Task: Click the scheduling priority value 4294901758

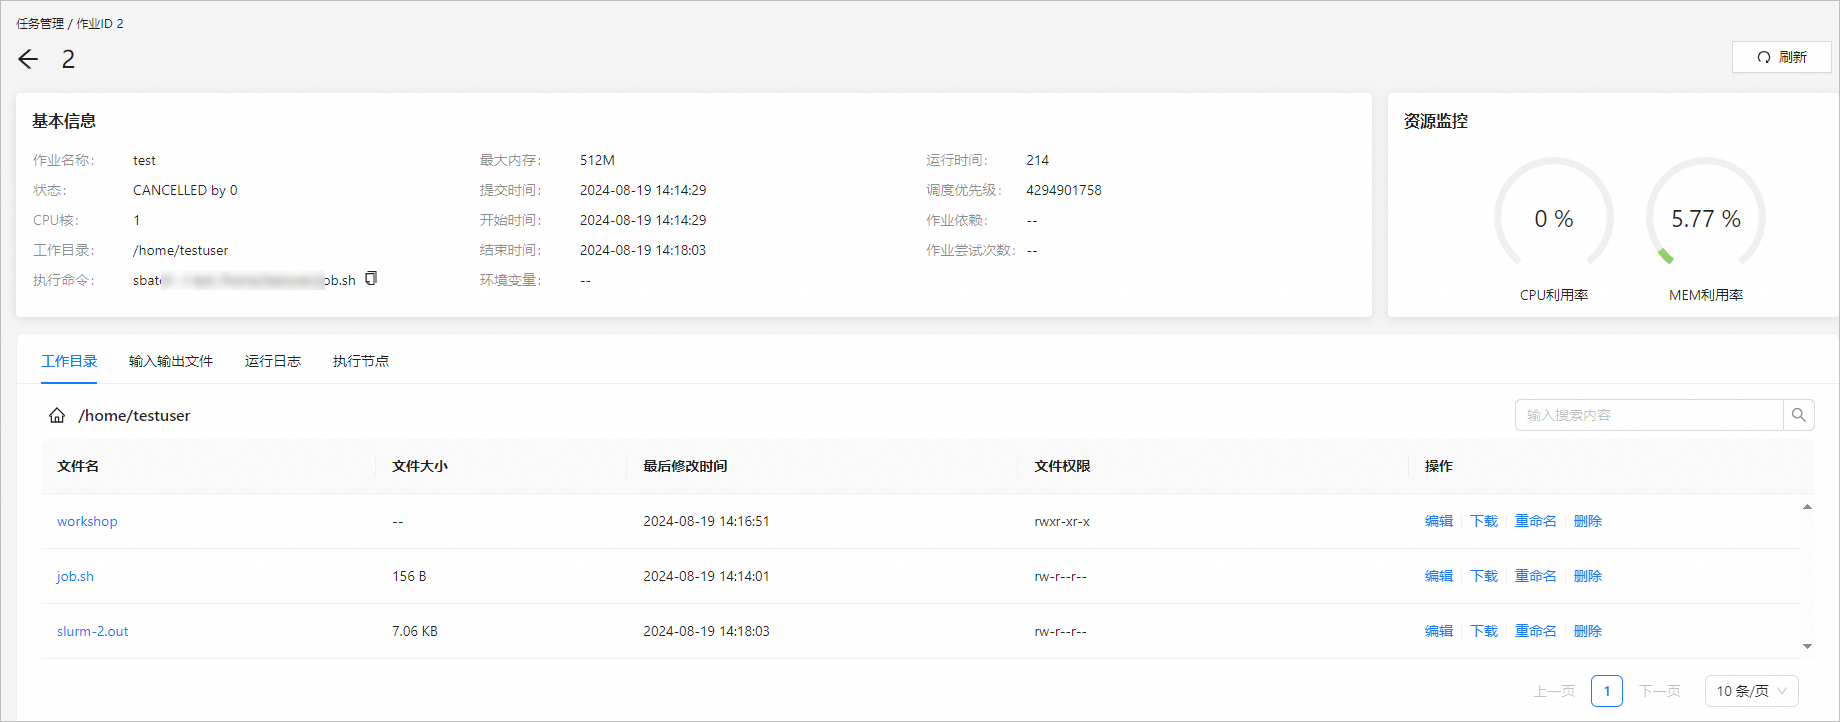Action: click(1064, 190)
